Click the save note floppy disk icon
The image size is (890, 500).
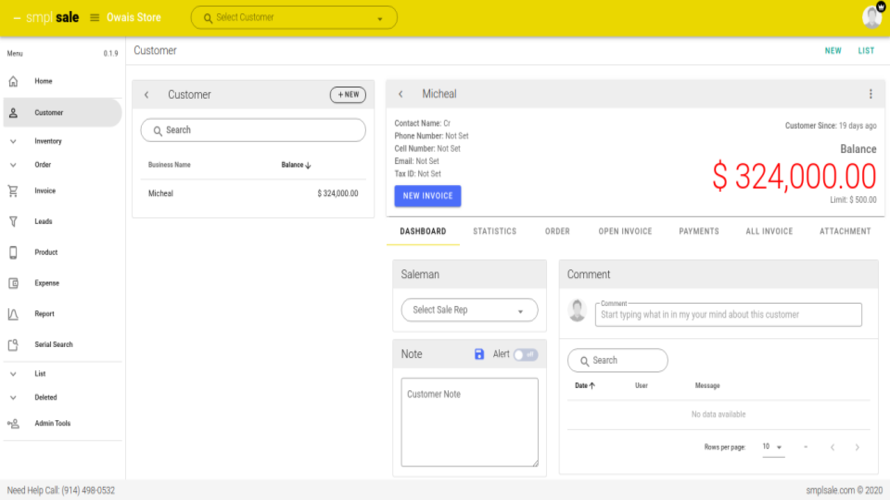479,354
